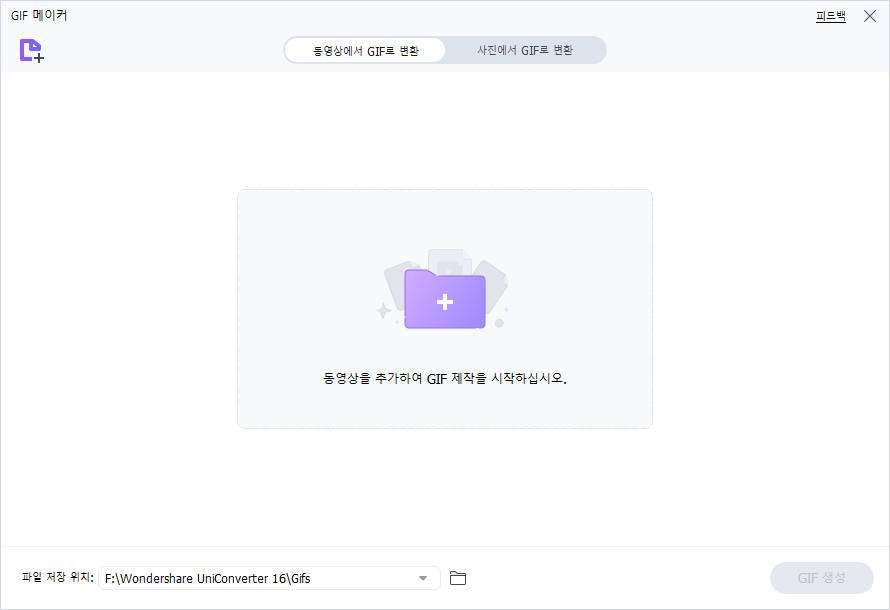Screen dimensions: 890x610
Task: Expand the save location dropdown arrow
Action: coord(423,578)
